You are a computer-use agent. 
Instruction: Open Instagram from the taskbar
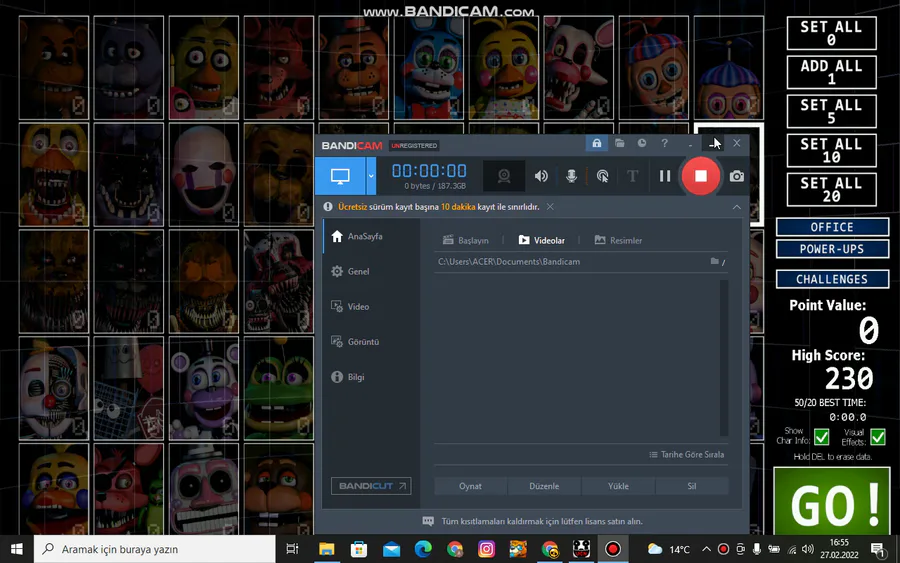pos(486,549)
